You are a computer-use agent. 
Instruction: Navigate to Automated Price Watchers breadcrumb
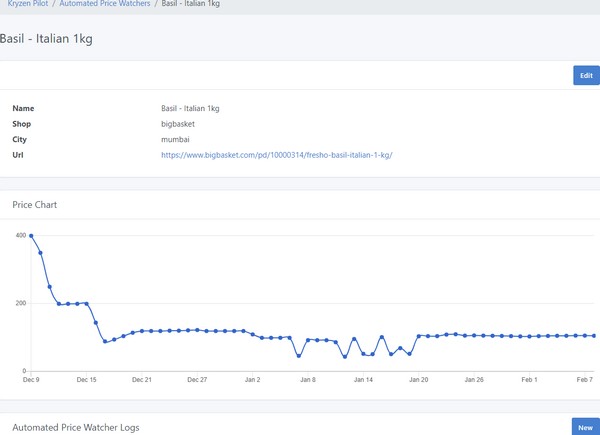click(105, 4)
